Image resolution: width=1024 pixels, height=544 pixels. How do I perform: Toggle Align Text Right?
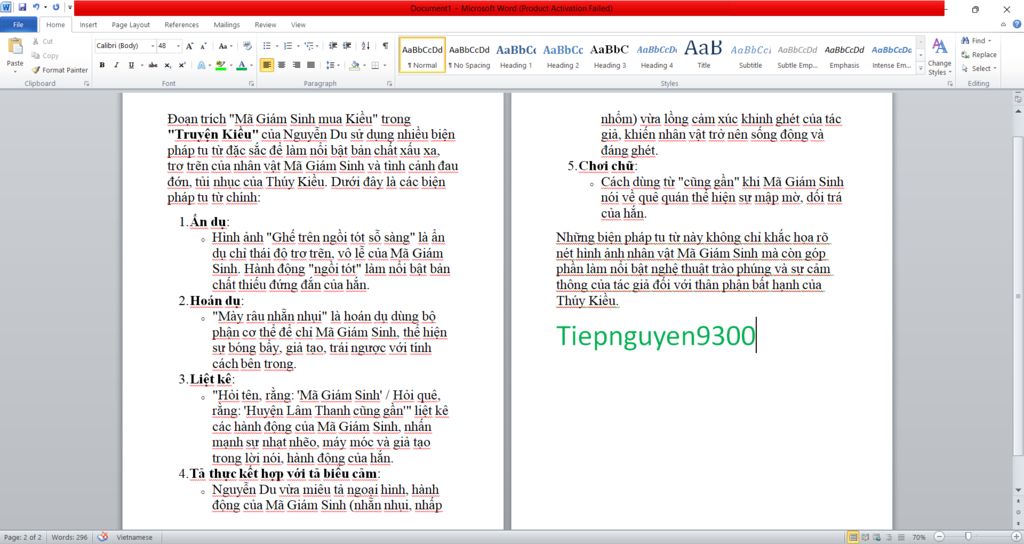coord(296,65)
